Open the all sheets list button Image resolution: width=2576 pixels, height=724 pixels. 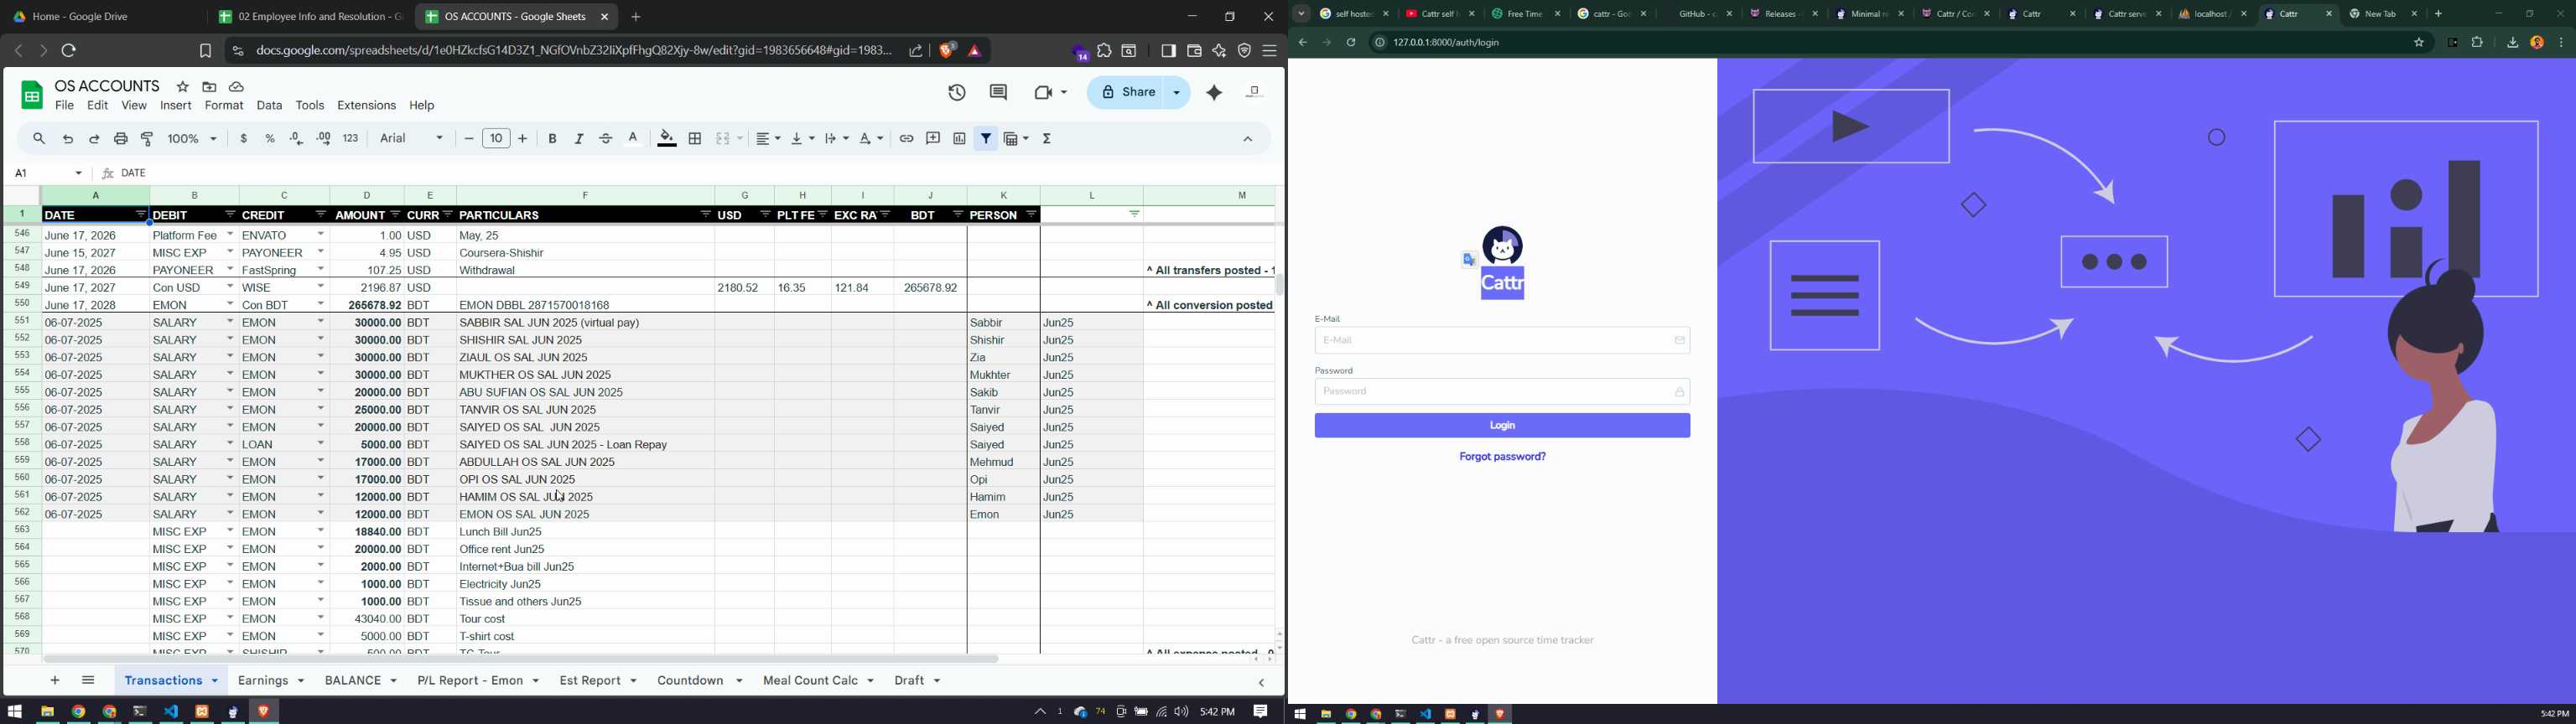[88, 681]
